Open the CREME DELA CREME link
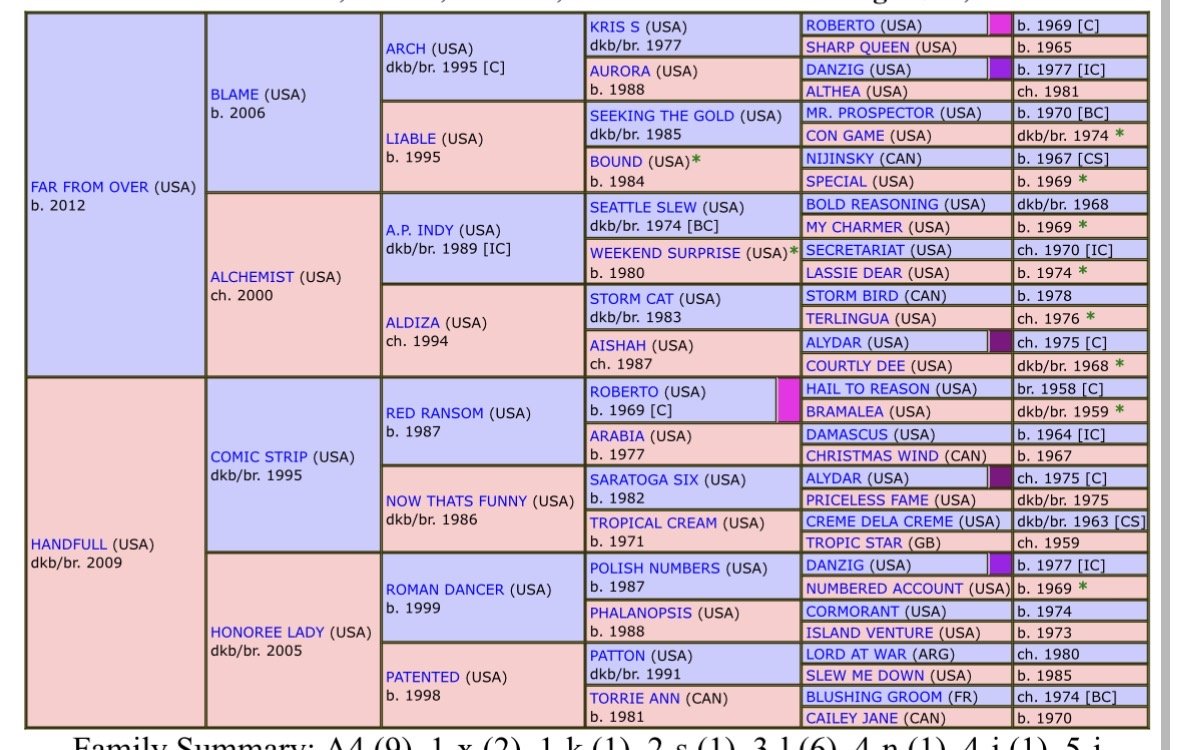The height and width of the screenshot is (750, 1179). (x=880, y=521)
